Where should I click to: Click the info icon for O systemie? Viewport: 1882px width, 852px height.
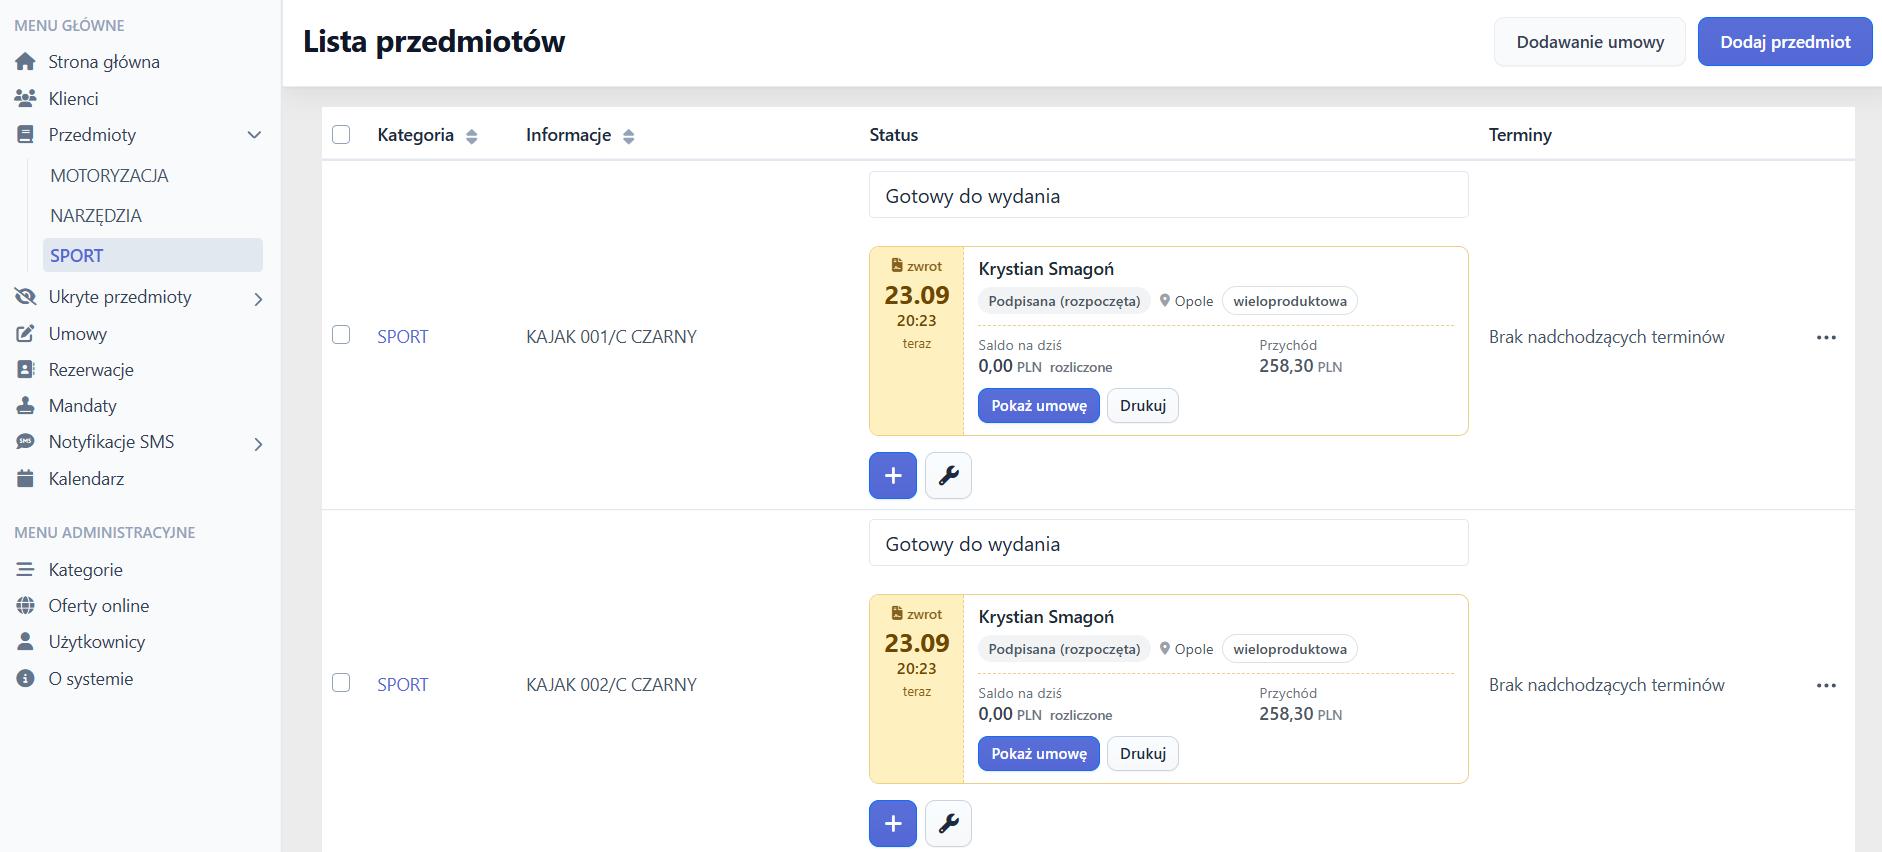(26, 679)
